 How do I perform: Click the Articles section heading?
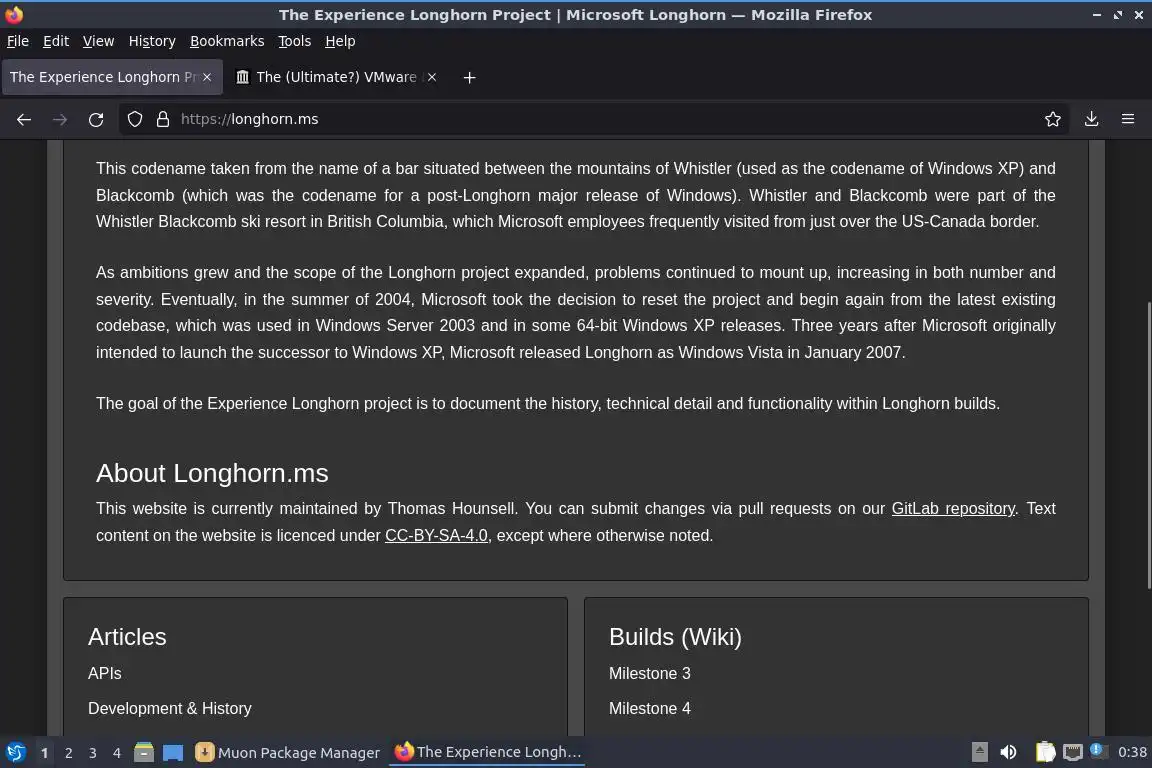point(127,637)
